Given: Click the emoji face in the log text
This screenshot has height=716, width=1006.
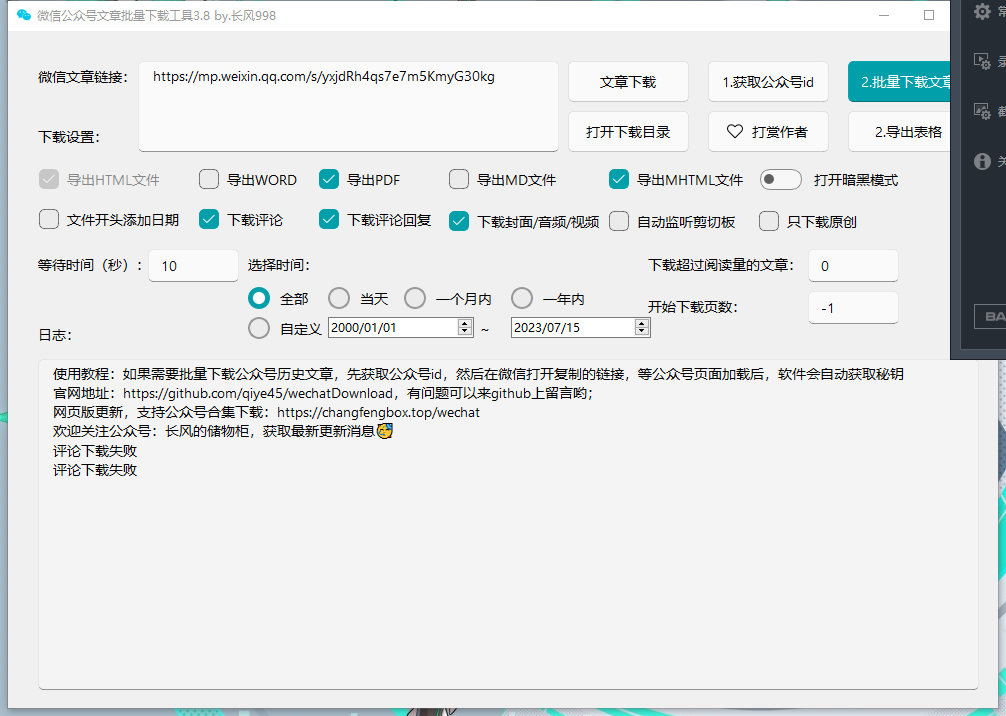Looking at the screenshot, I should pyautogui.click(x=384, y=431).
